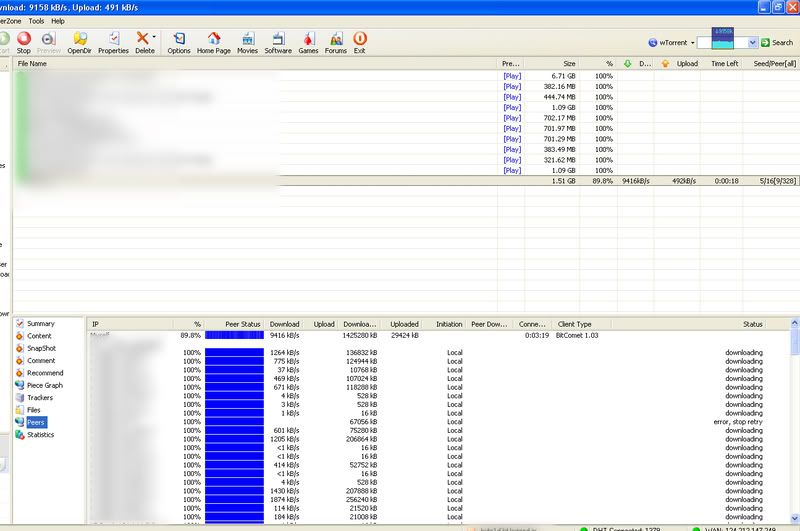Click the Search button
Screen dimensions: 800x531
pos(777,43)
